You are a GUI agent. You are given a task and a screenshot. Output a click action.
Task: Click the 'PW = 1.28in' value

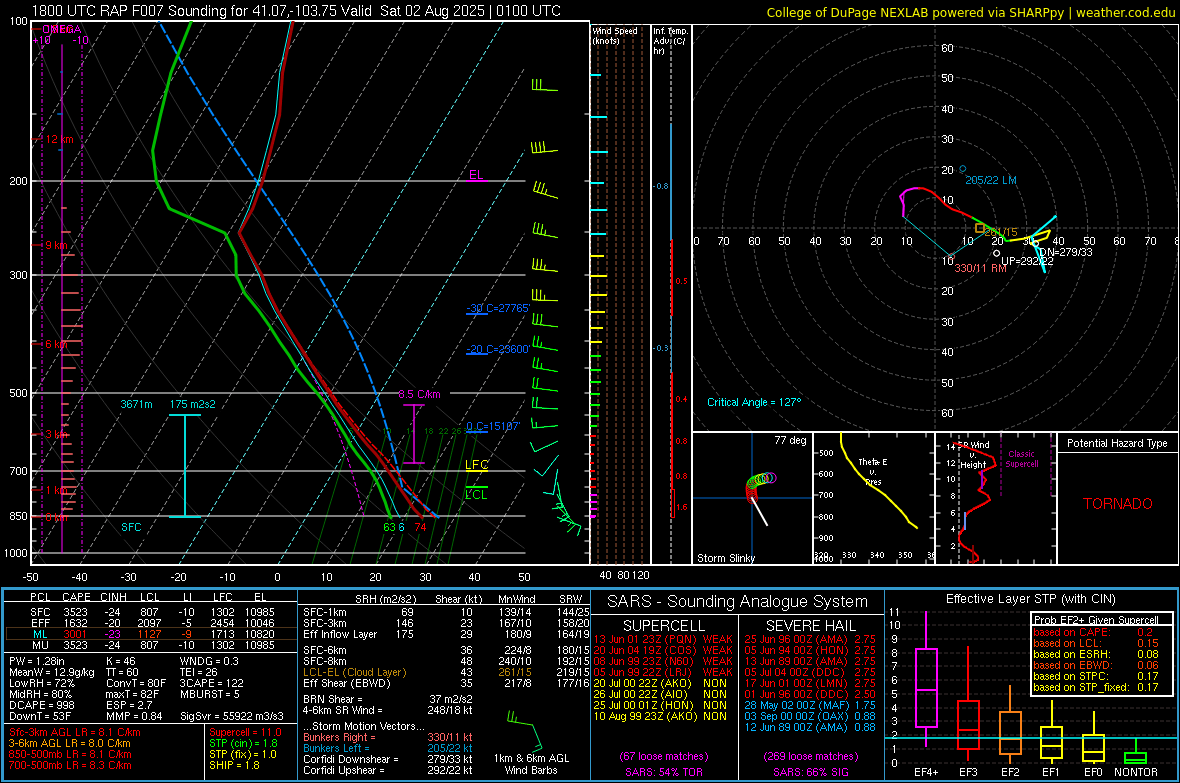tap(37, 661)
